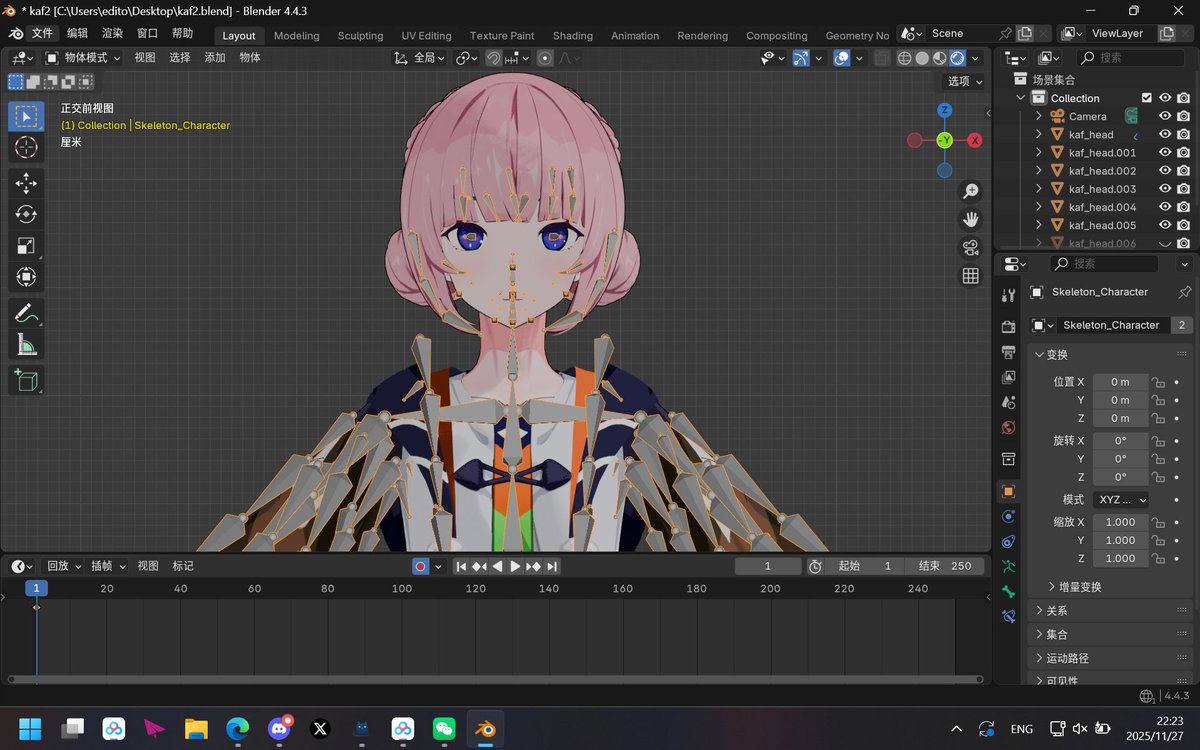Screen dimensions: 1200x750
Task: Open the World properties tab icon
Action: (1008, 427)
